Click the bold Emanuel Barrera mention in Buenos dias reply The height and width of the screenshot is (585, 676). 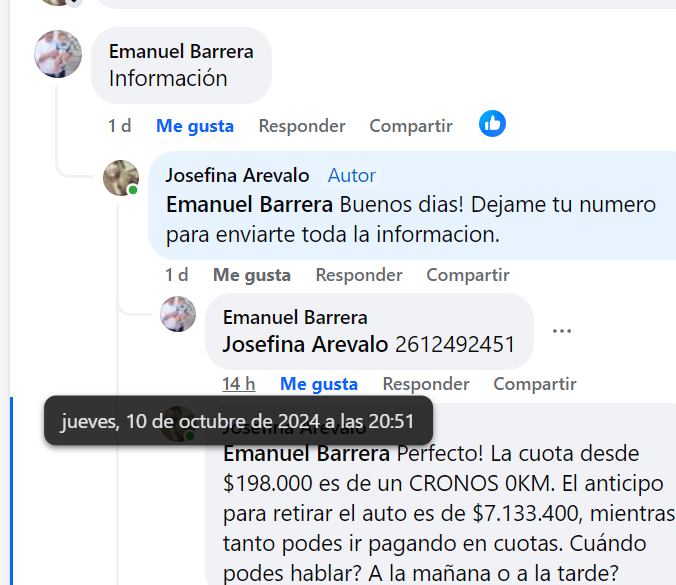(249, 204)
